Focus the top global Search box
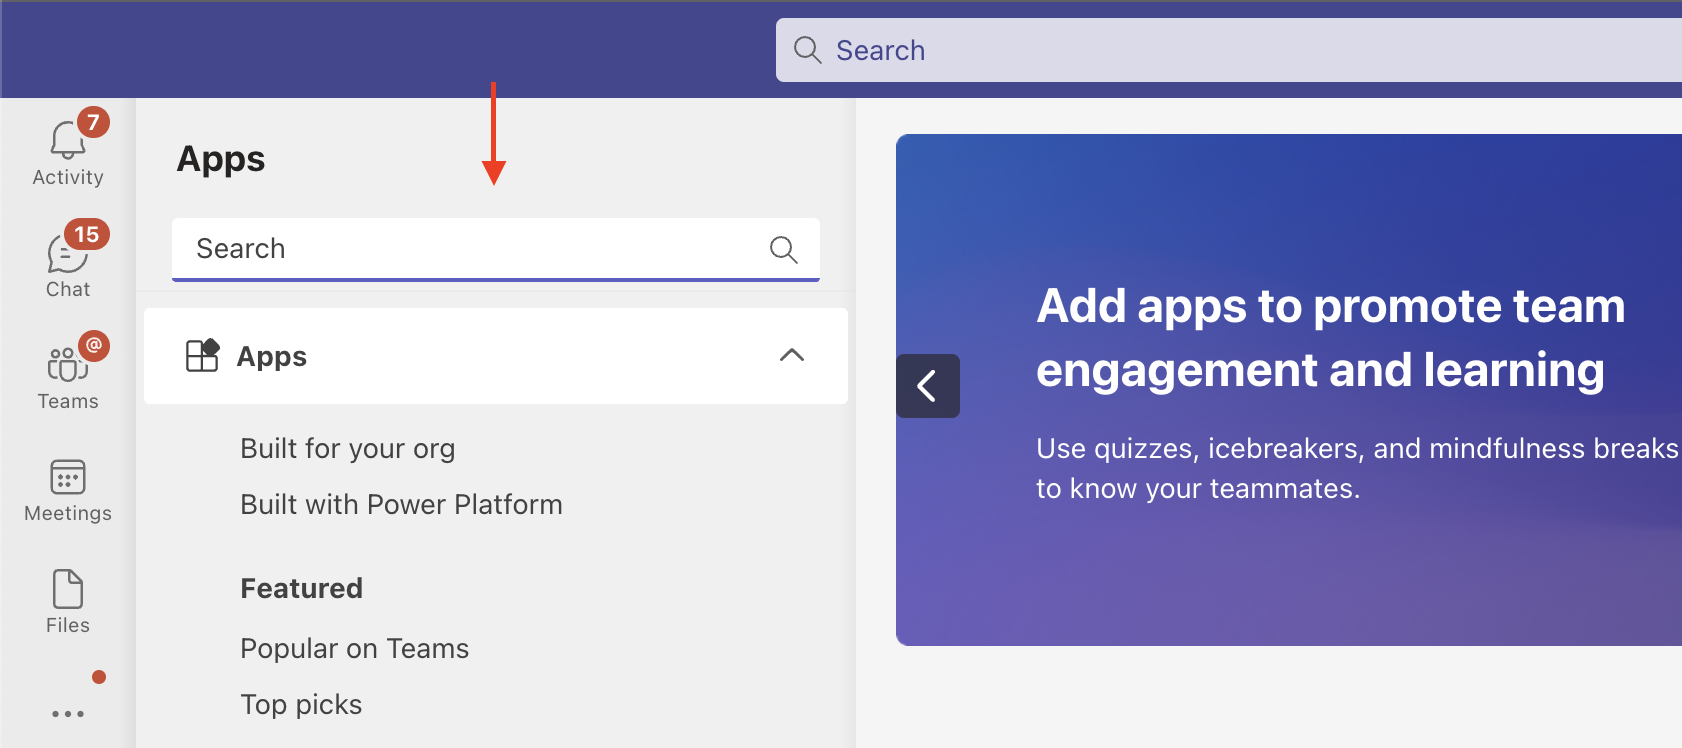Image resolution: width=1682 pixels, height=748 pixels. 1229,50
